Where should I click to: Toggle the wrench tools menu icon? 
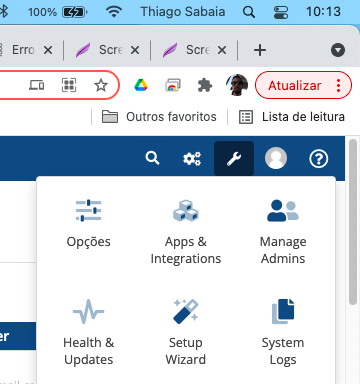point(234,158)
